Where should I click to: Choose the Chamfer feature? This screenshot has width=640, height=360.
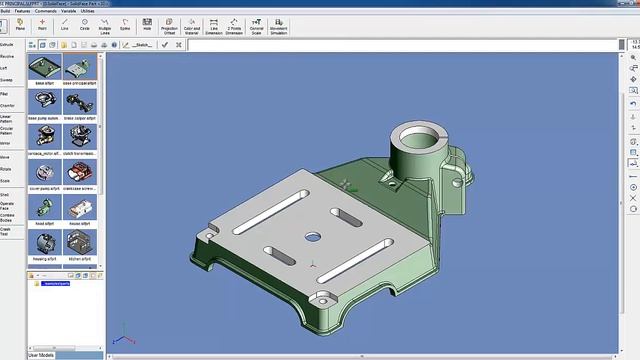(7, 106)
